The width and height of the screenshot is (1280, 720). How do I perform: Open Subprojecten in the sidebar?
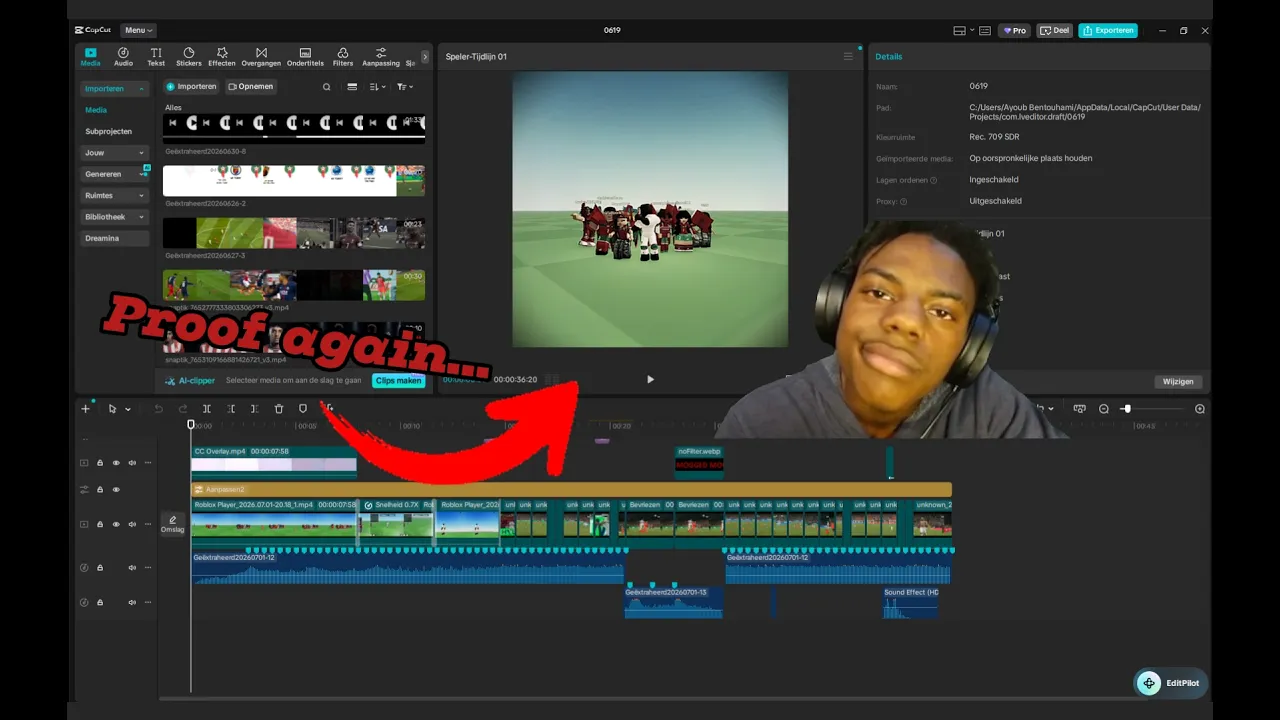point(108,131)
